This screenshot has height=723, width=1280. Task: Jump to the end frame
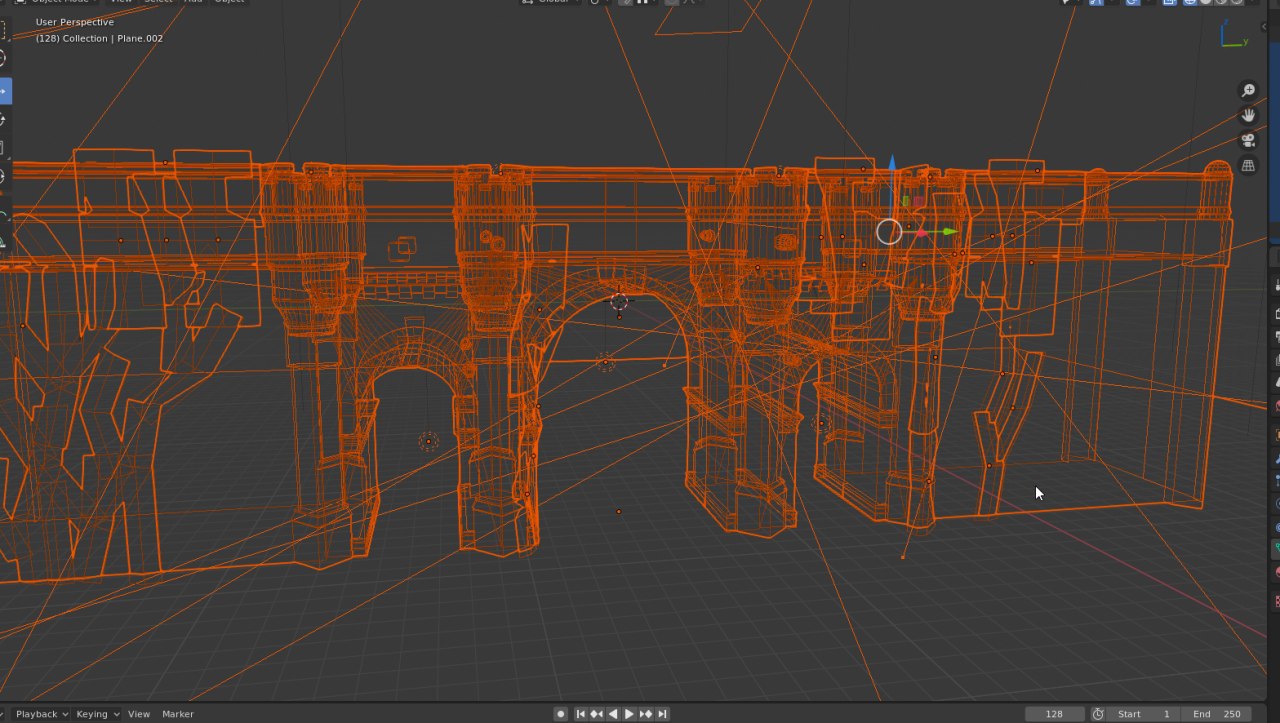coord(662,714)
